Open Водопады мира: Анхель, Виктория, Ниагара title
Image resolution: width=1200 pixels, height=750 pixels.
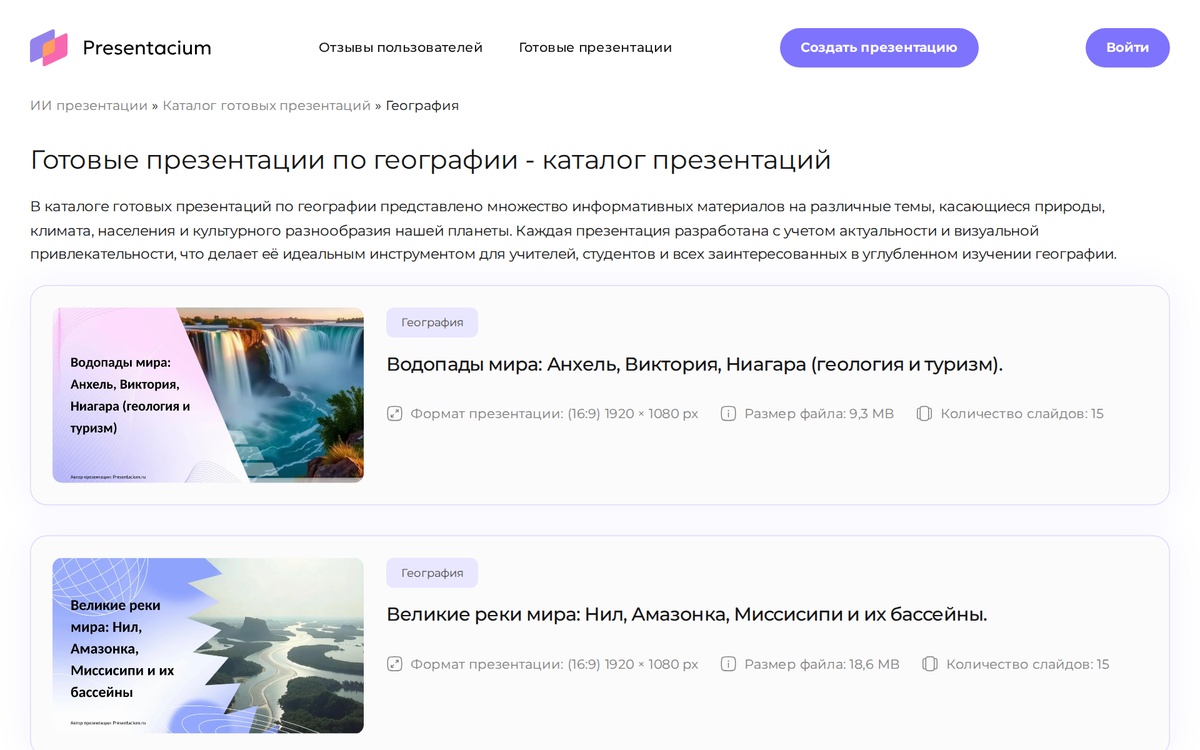point(695,364)
